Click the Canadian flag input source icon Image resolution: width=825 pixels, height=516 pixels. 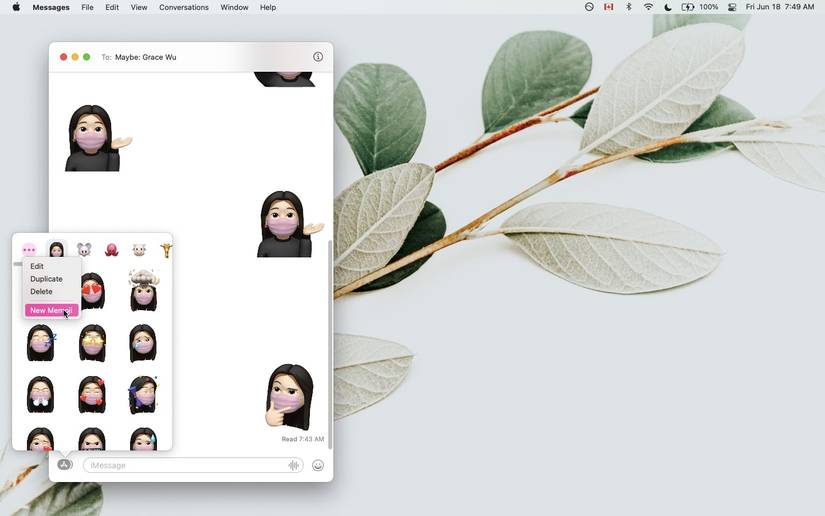609,7
